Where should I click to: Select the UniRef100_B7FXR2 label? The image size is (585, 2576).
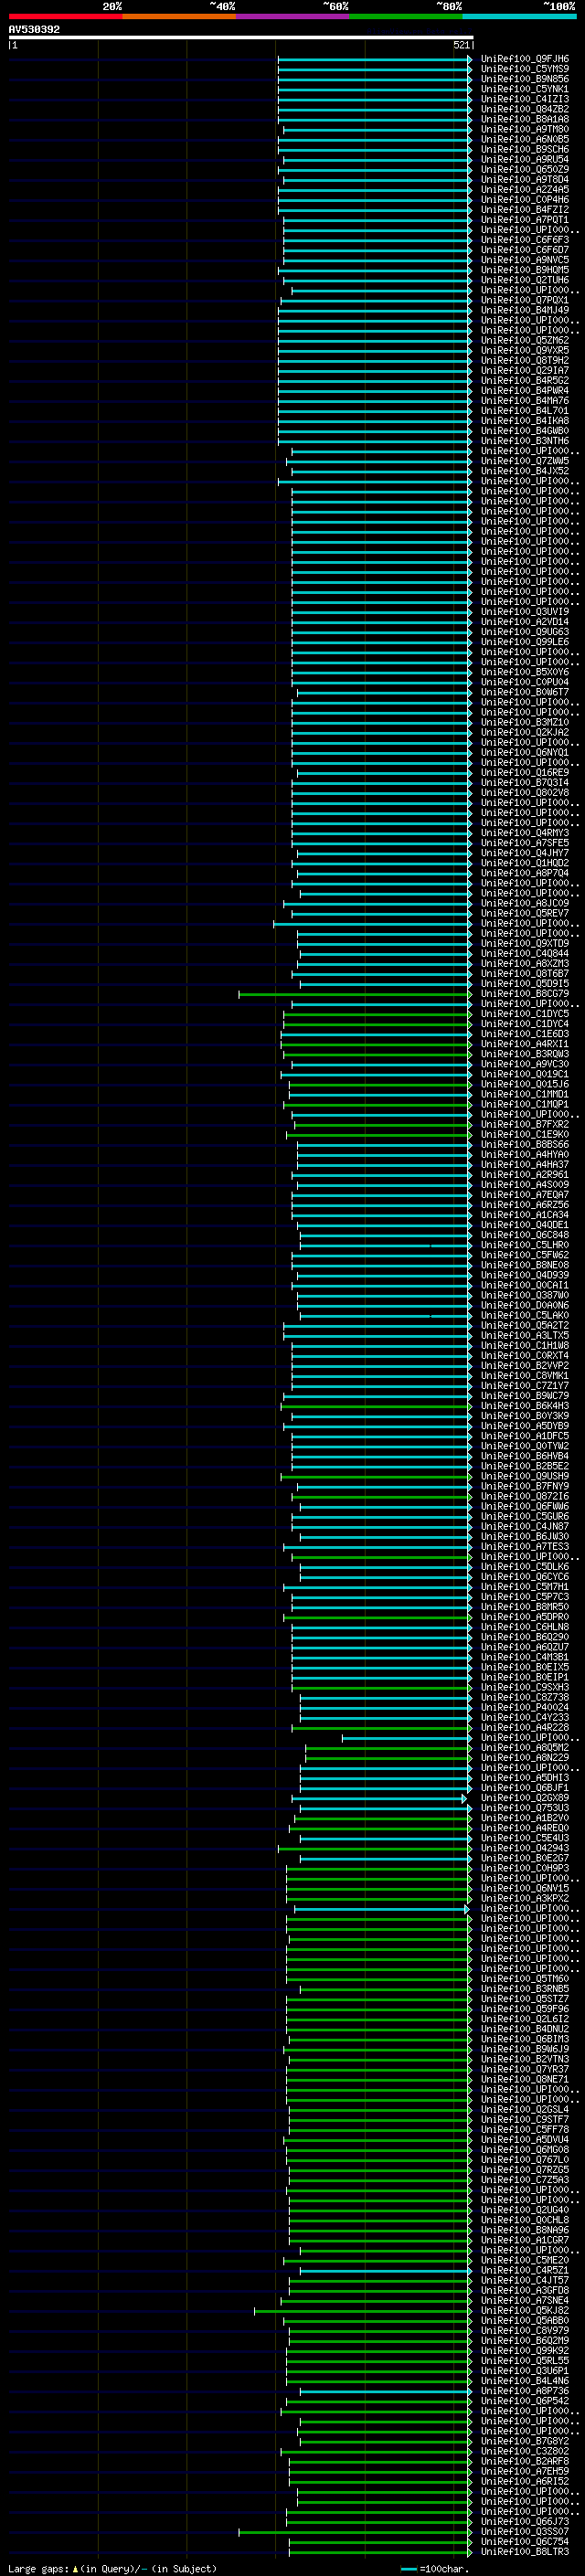(x=524, y=1124)
